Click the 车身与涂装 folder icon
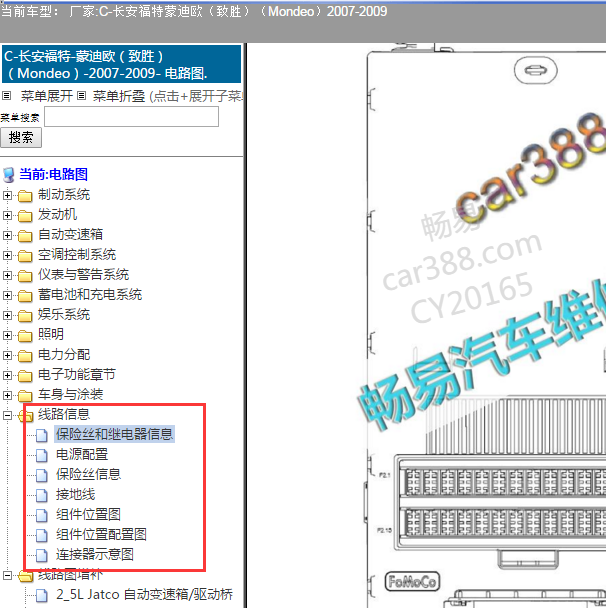Image resolution: width=606 pixels, height=608 pixels. coord(25,396)
